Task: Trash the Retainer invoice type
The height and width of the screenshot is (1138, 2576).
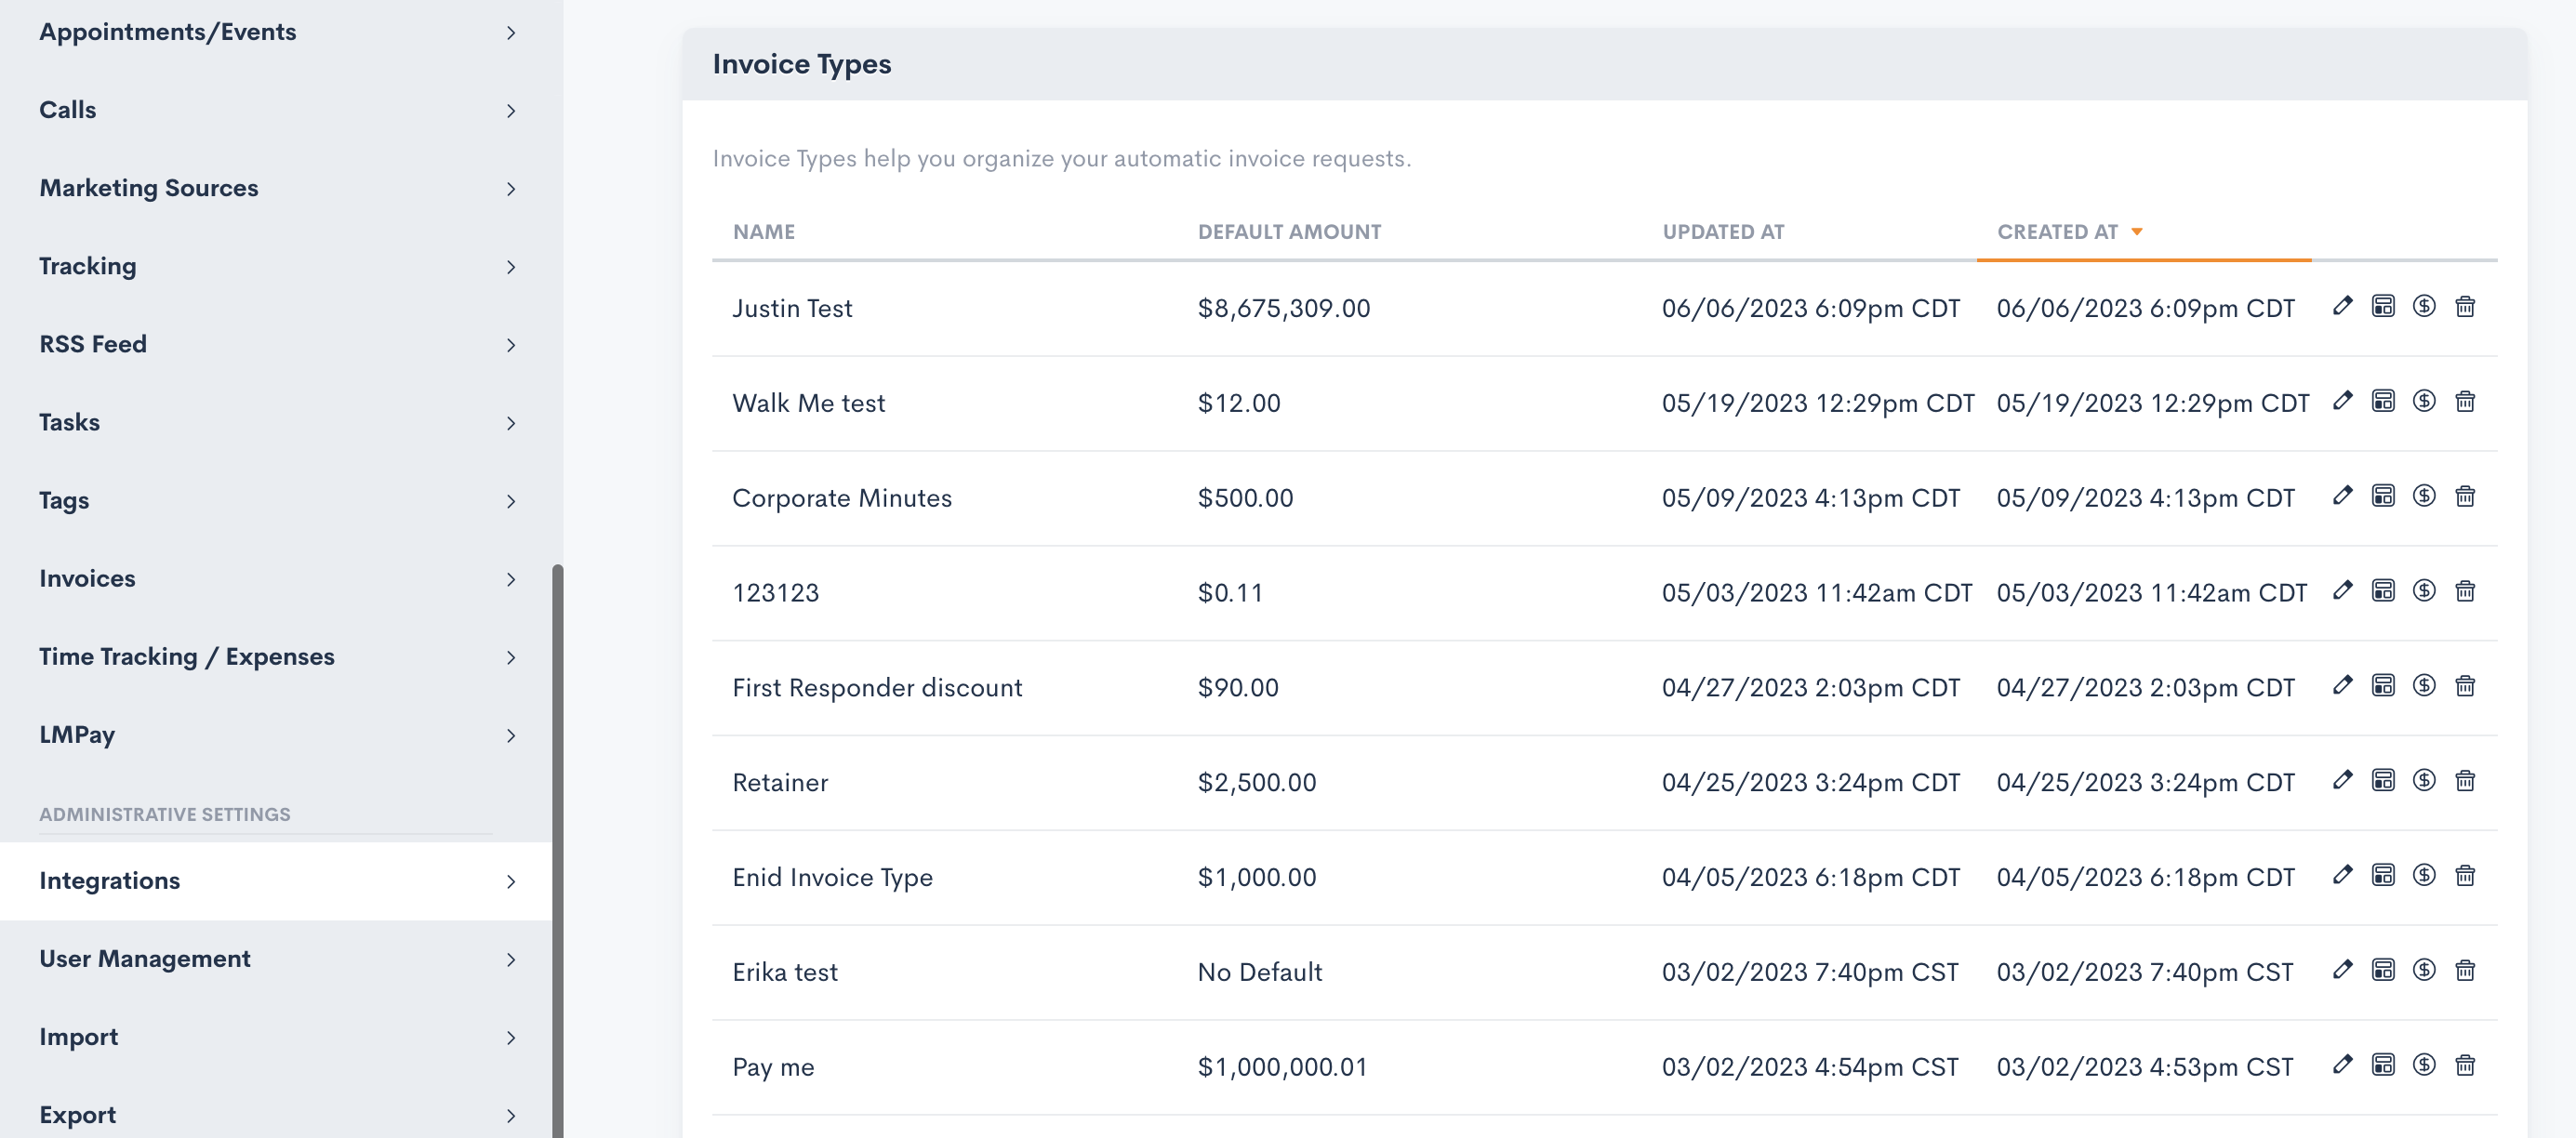Action: click(2465, 781)
